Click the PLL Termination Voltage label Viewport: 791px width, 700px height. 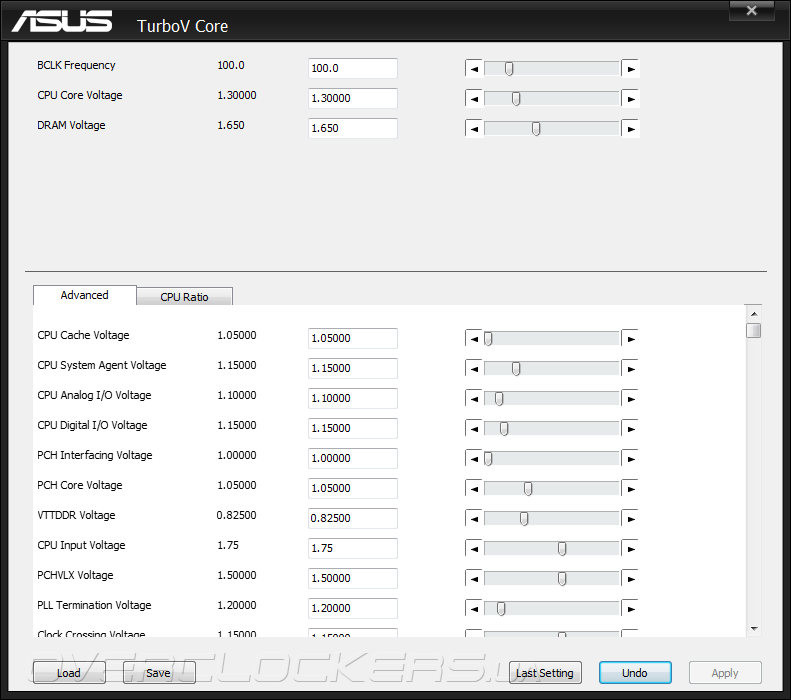coord(94,605)
